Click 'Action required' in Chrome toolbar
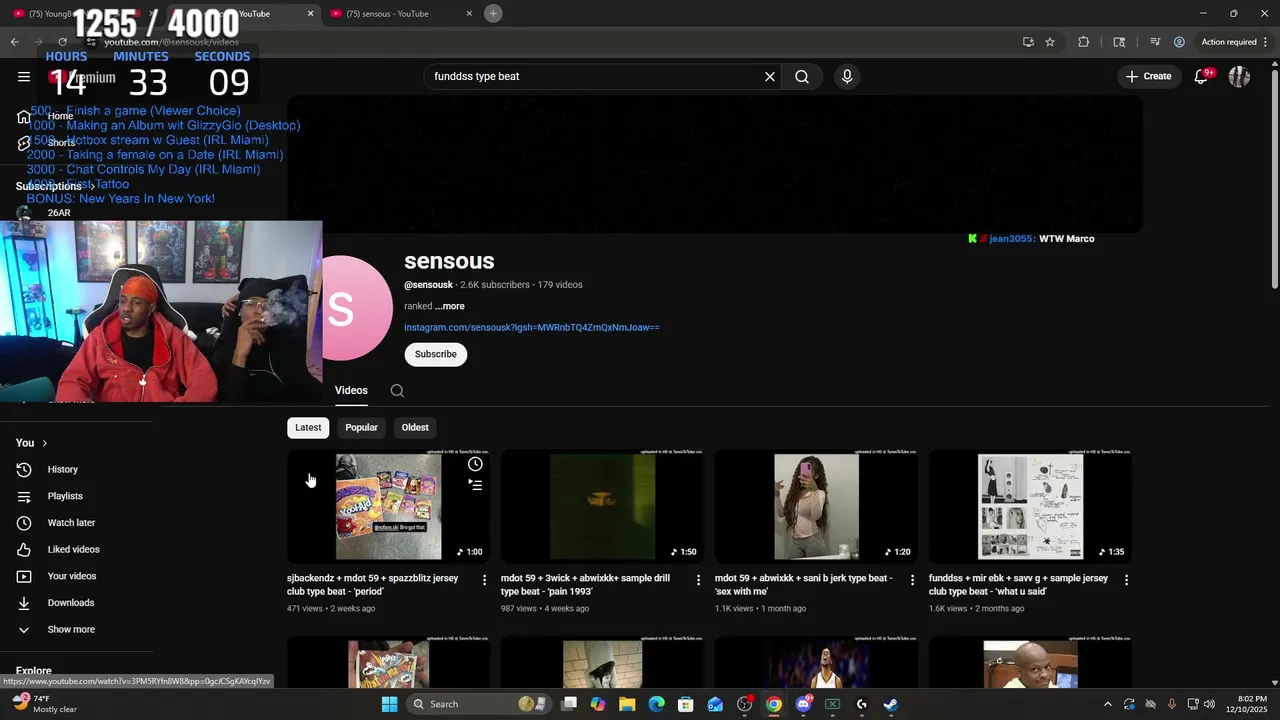Viewport: 1280px width, 720px height. pos(1228,42)
